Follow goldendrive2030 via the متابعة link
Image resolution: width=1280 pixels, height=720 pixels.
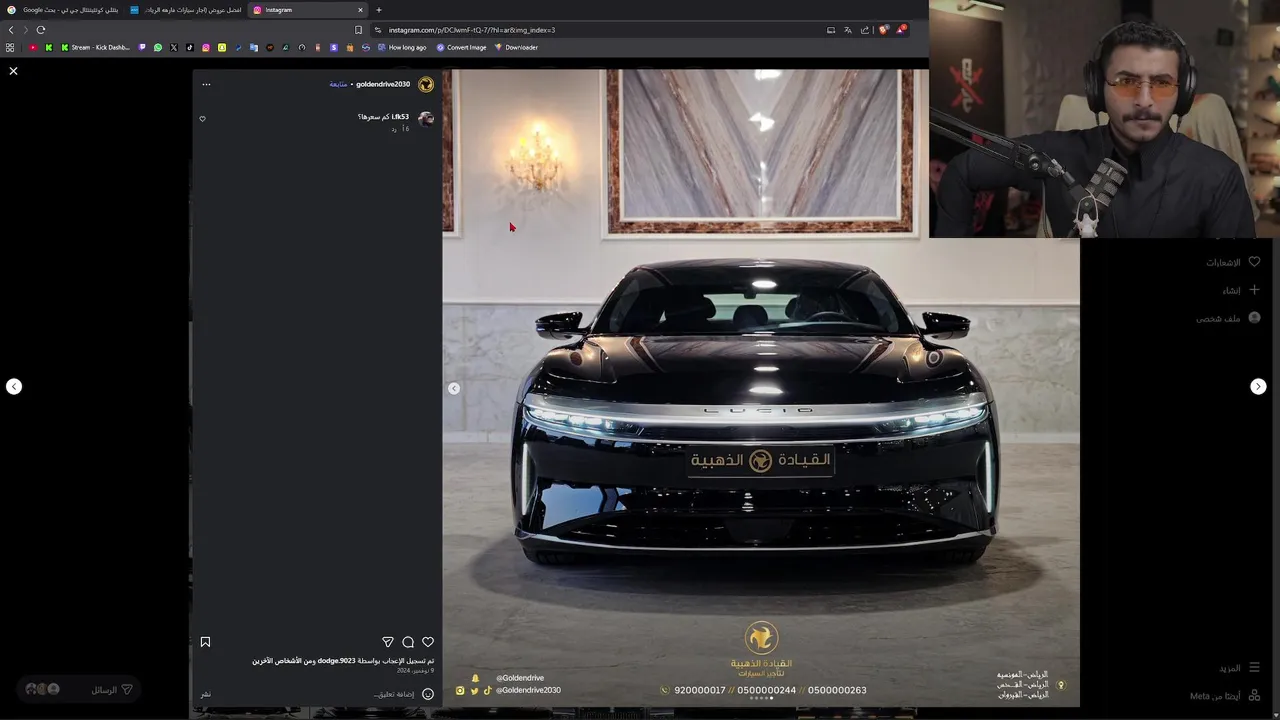(338, 84)
